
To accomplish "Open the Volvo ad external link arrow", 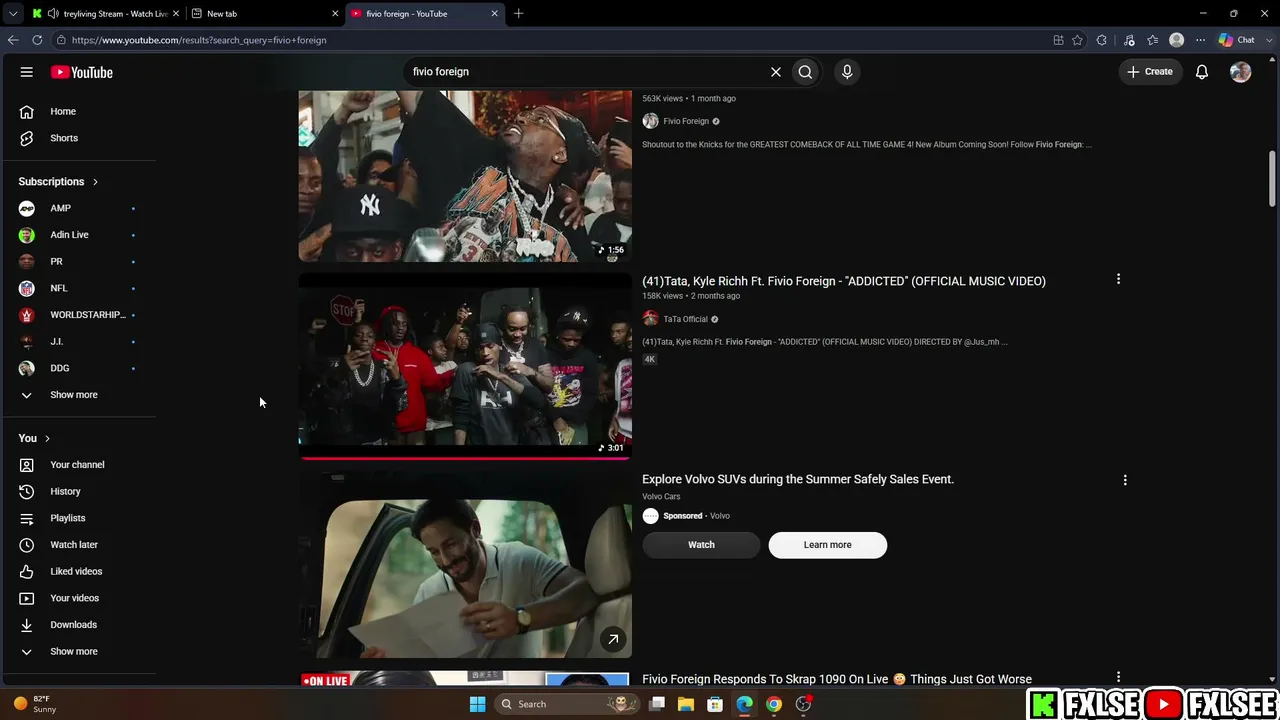I will coord(613,639).
